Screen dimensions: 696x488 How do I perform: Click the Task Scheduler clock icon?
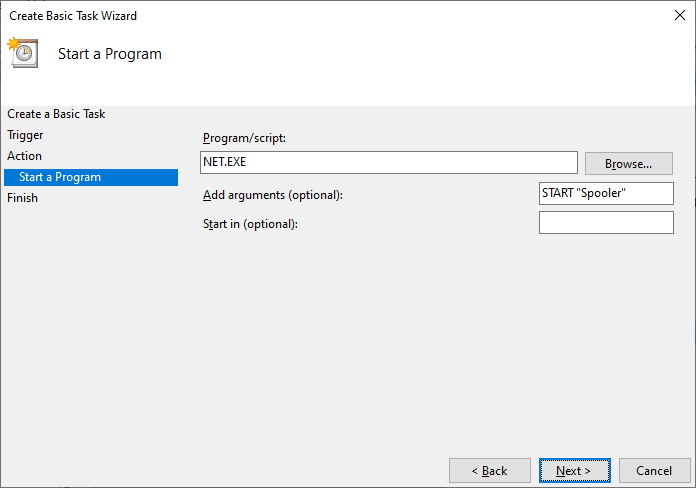(x=23, y=53)
